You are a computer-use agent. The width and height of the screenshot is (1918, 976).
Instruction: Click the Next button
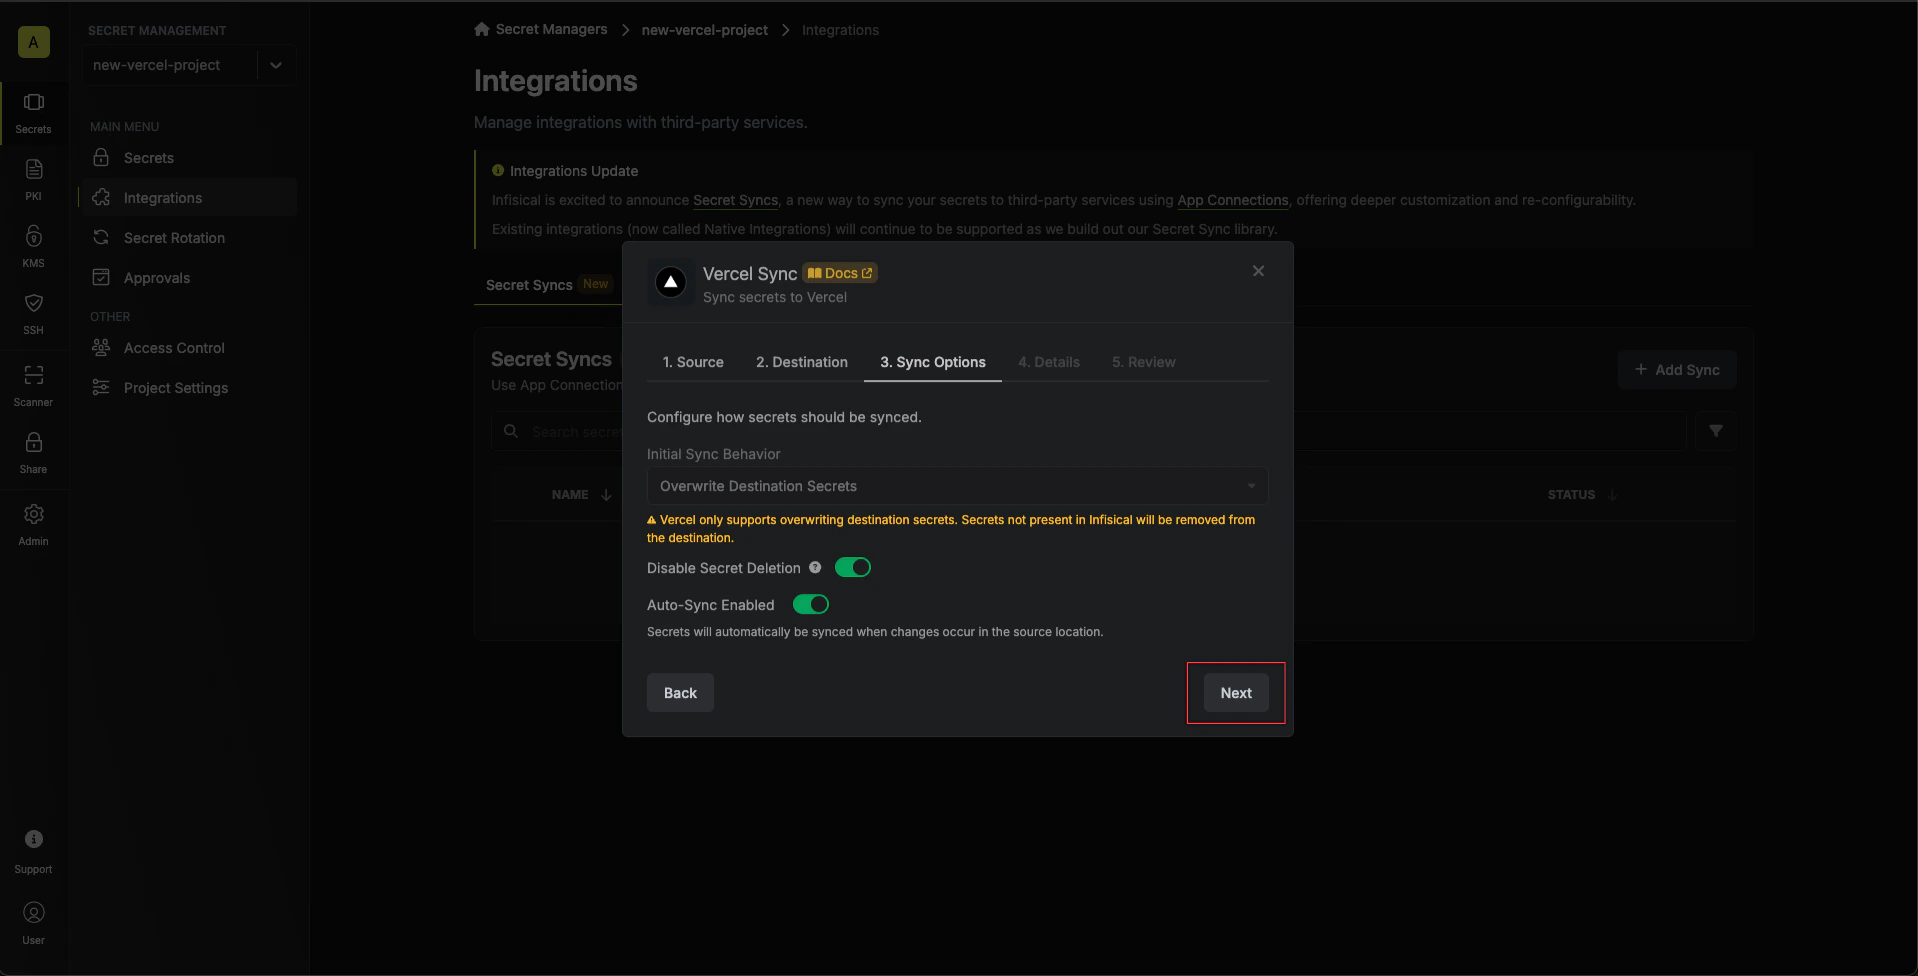click(1236, 693)
